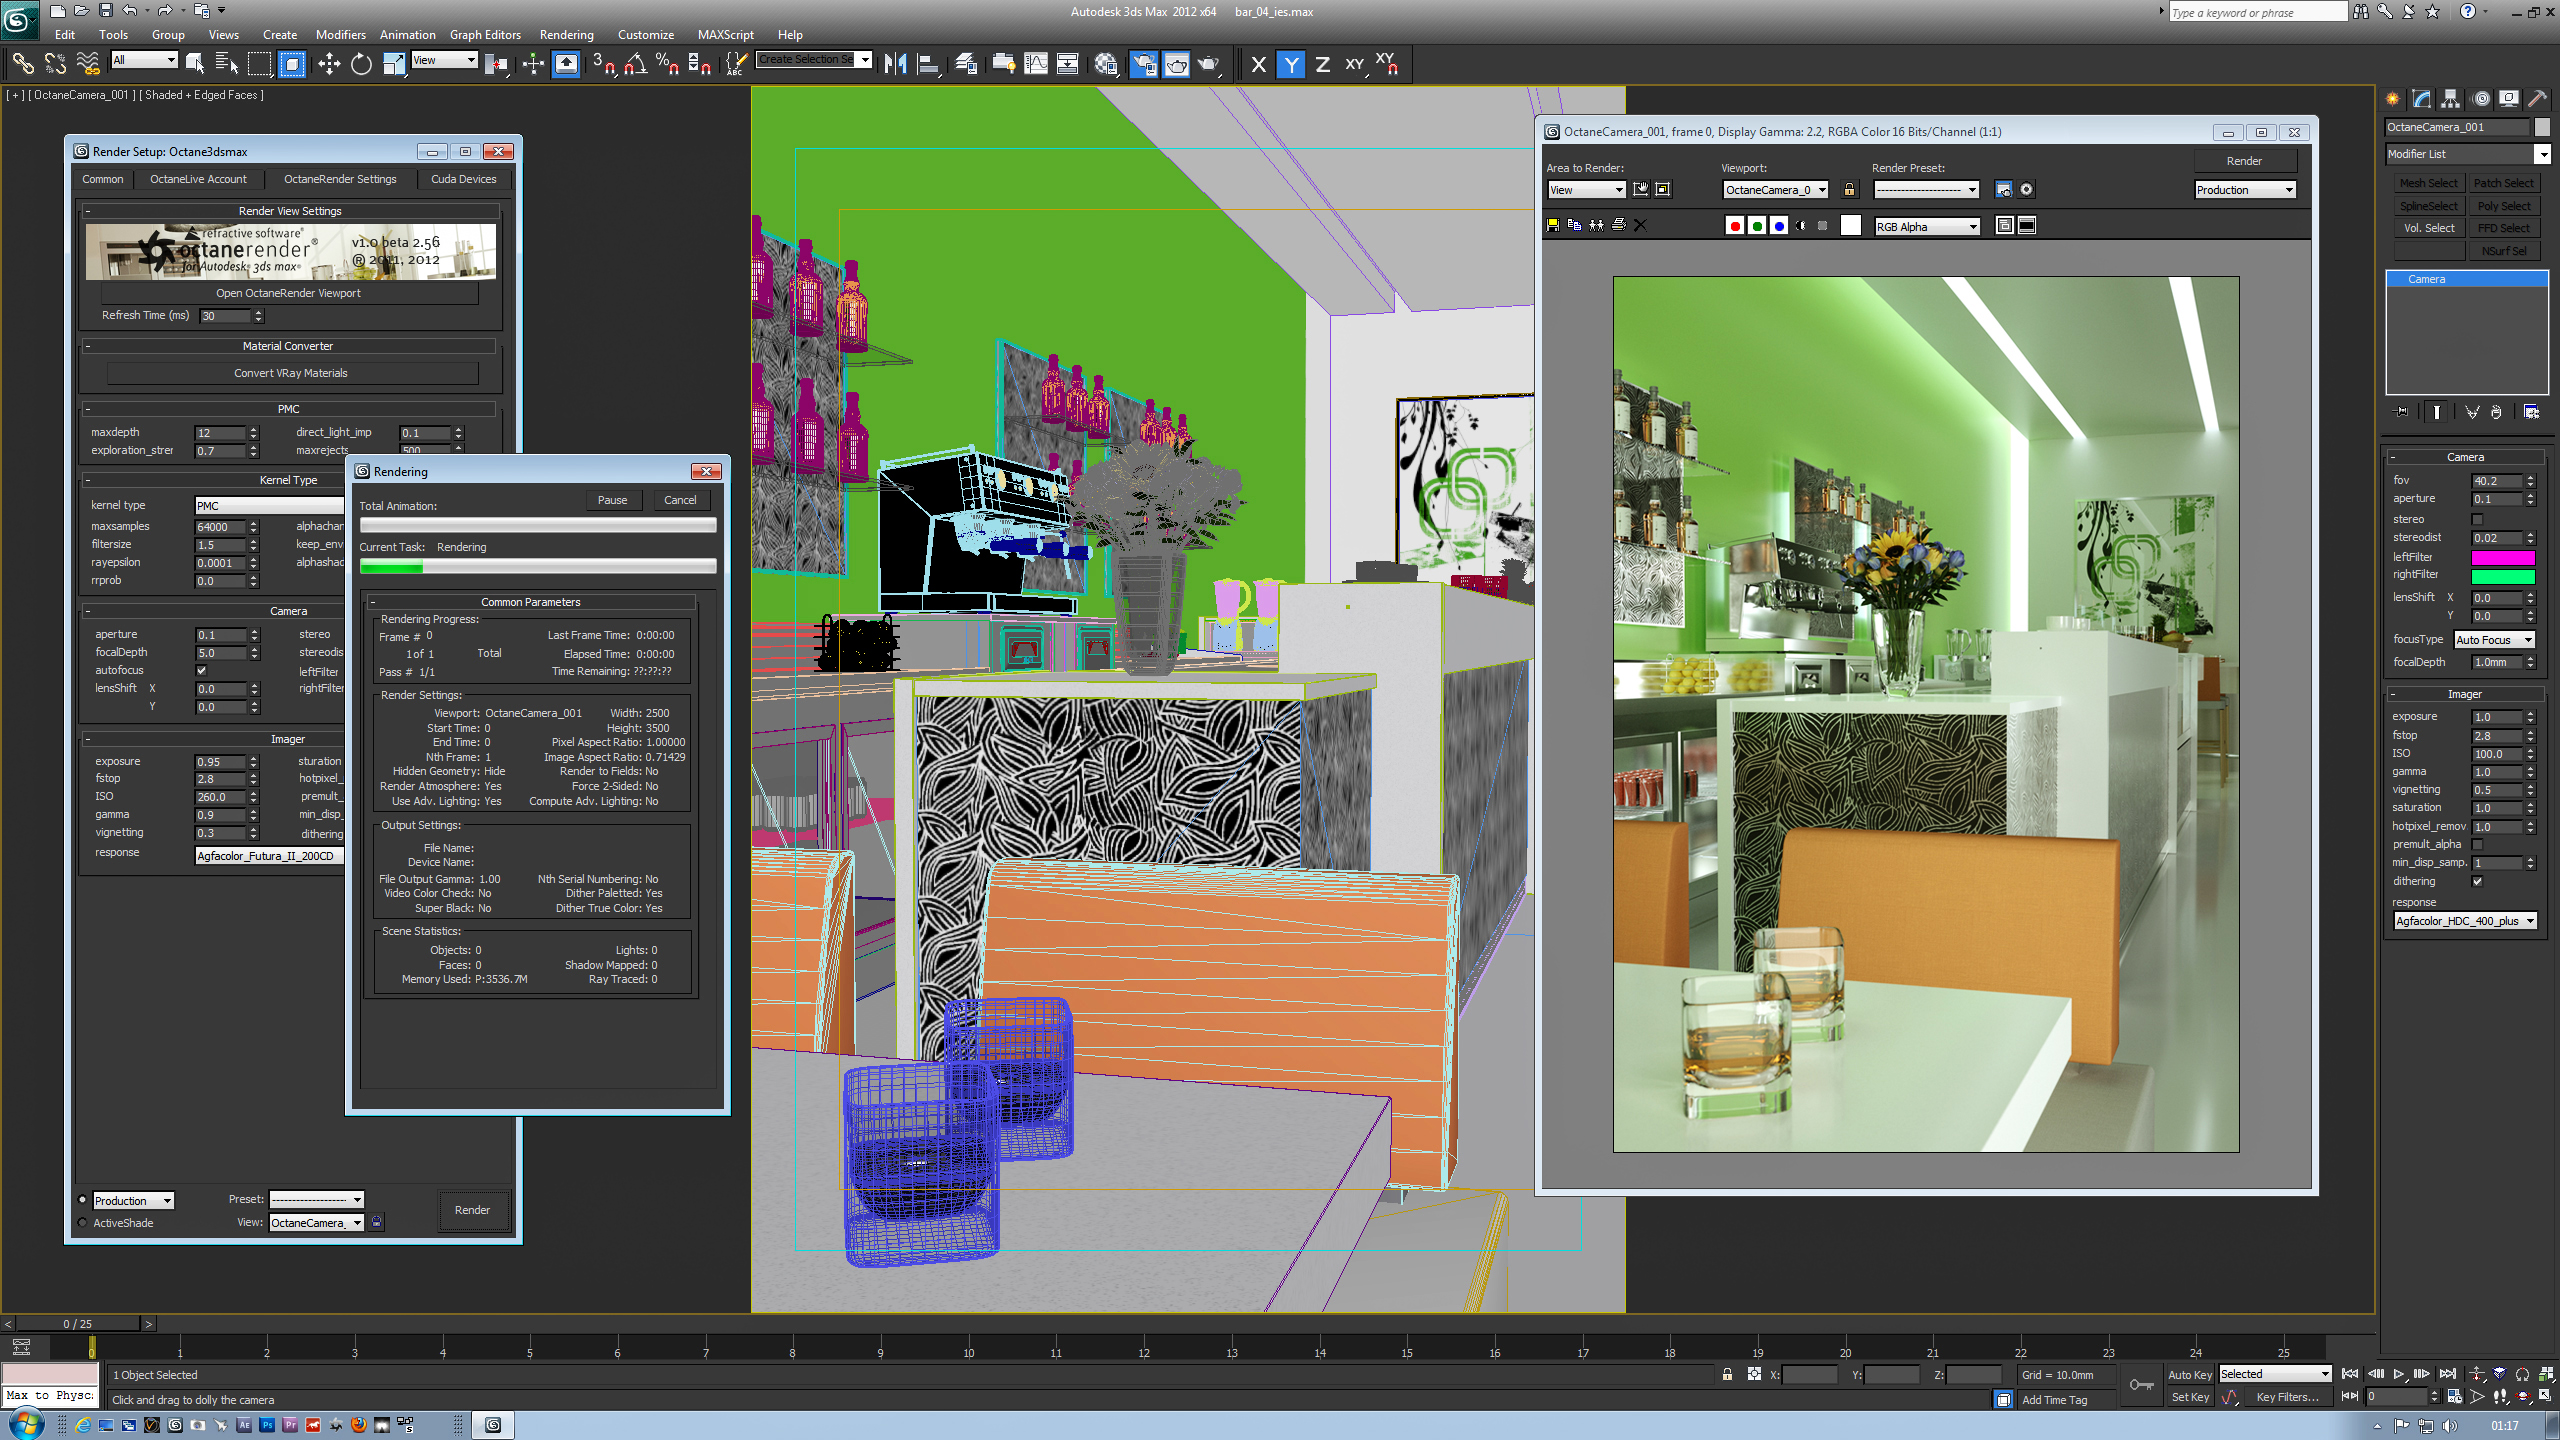Open the Windows Start menu
Image resolution: width=2560 pixels, height=1440 pixels.
[x=25, y=1424]
